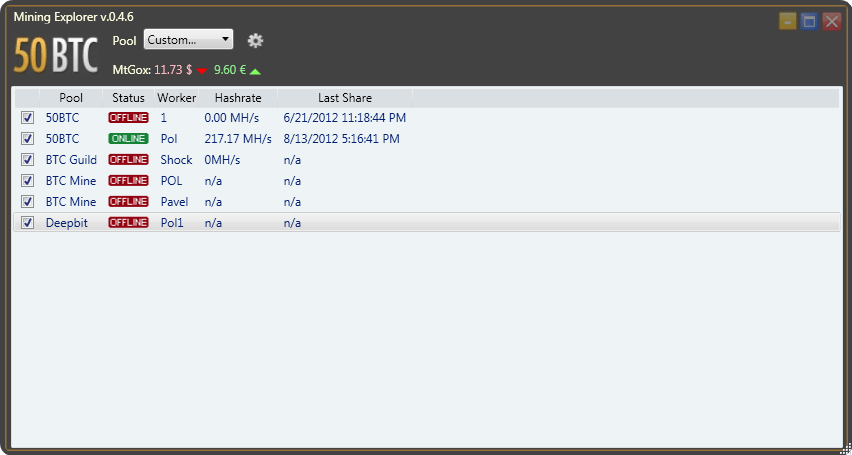Click the Worker column header
This screenshot has width=852, height=455.
coord(178,98)
